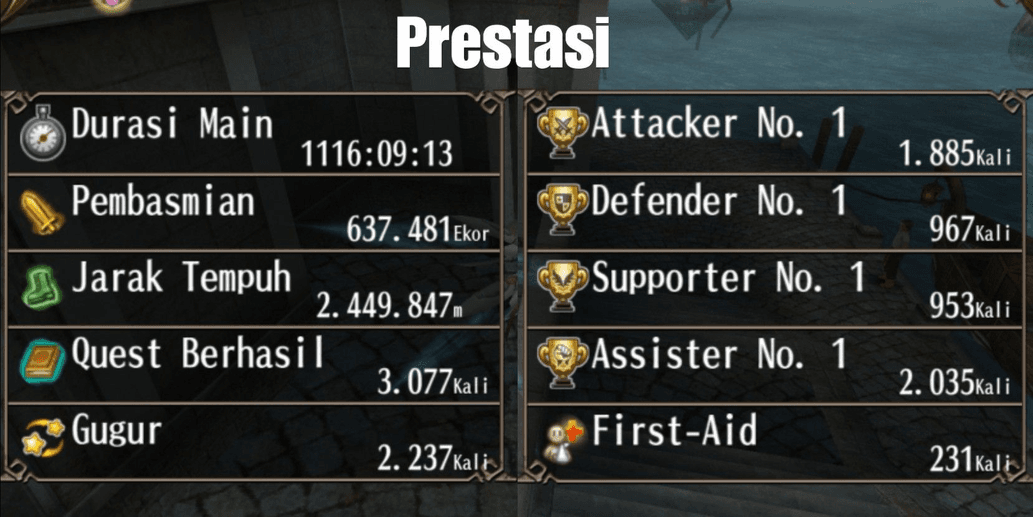Image resolution: width=1033 pixels, height=517 pixels.
Task: Tap the First-Aid character icon
Action: pyautogui.click(x=563, y=440)
